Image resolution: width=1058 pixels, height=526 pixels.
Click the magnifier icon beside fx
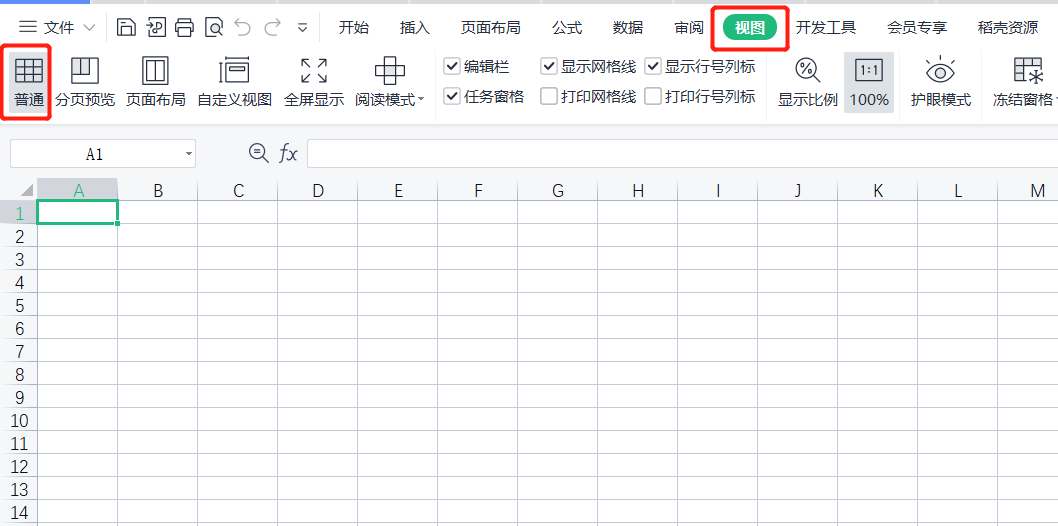(258, 153)
